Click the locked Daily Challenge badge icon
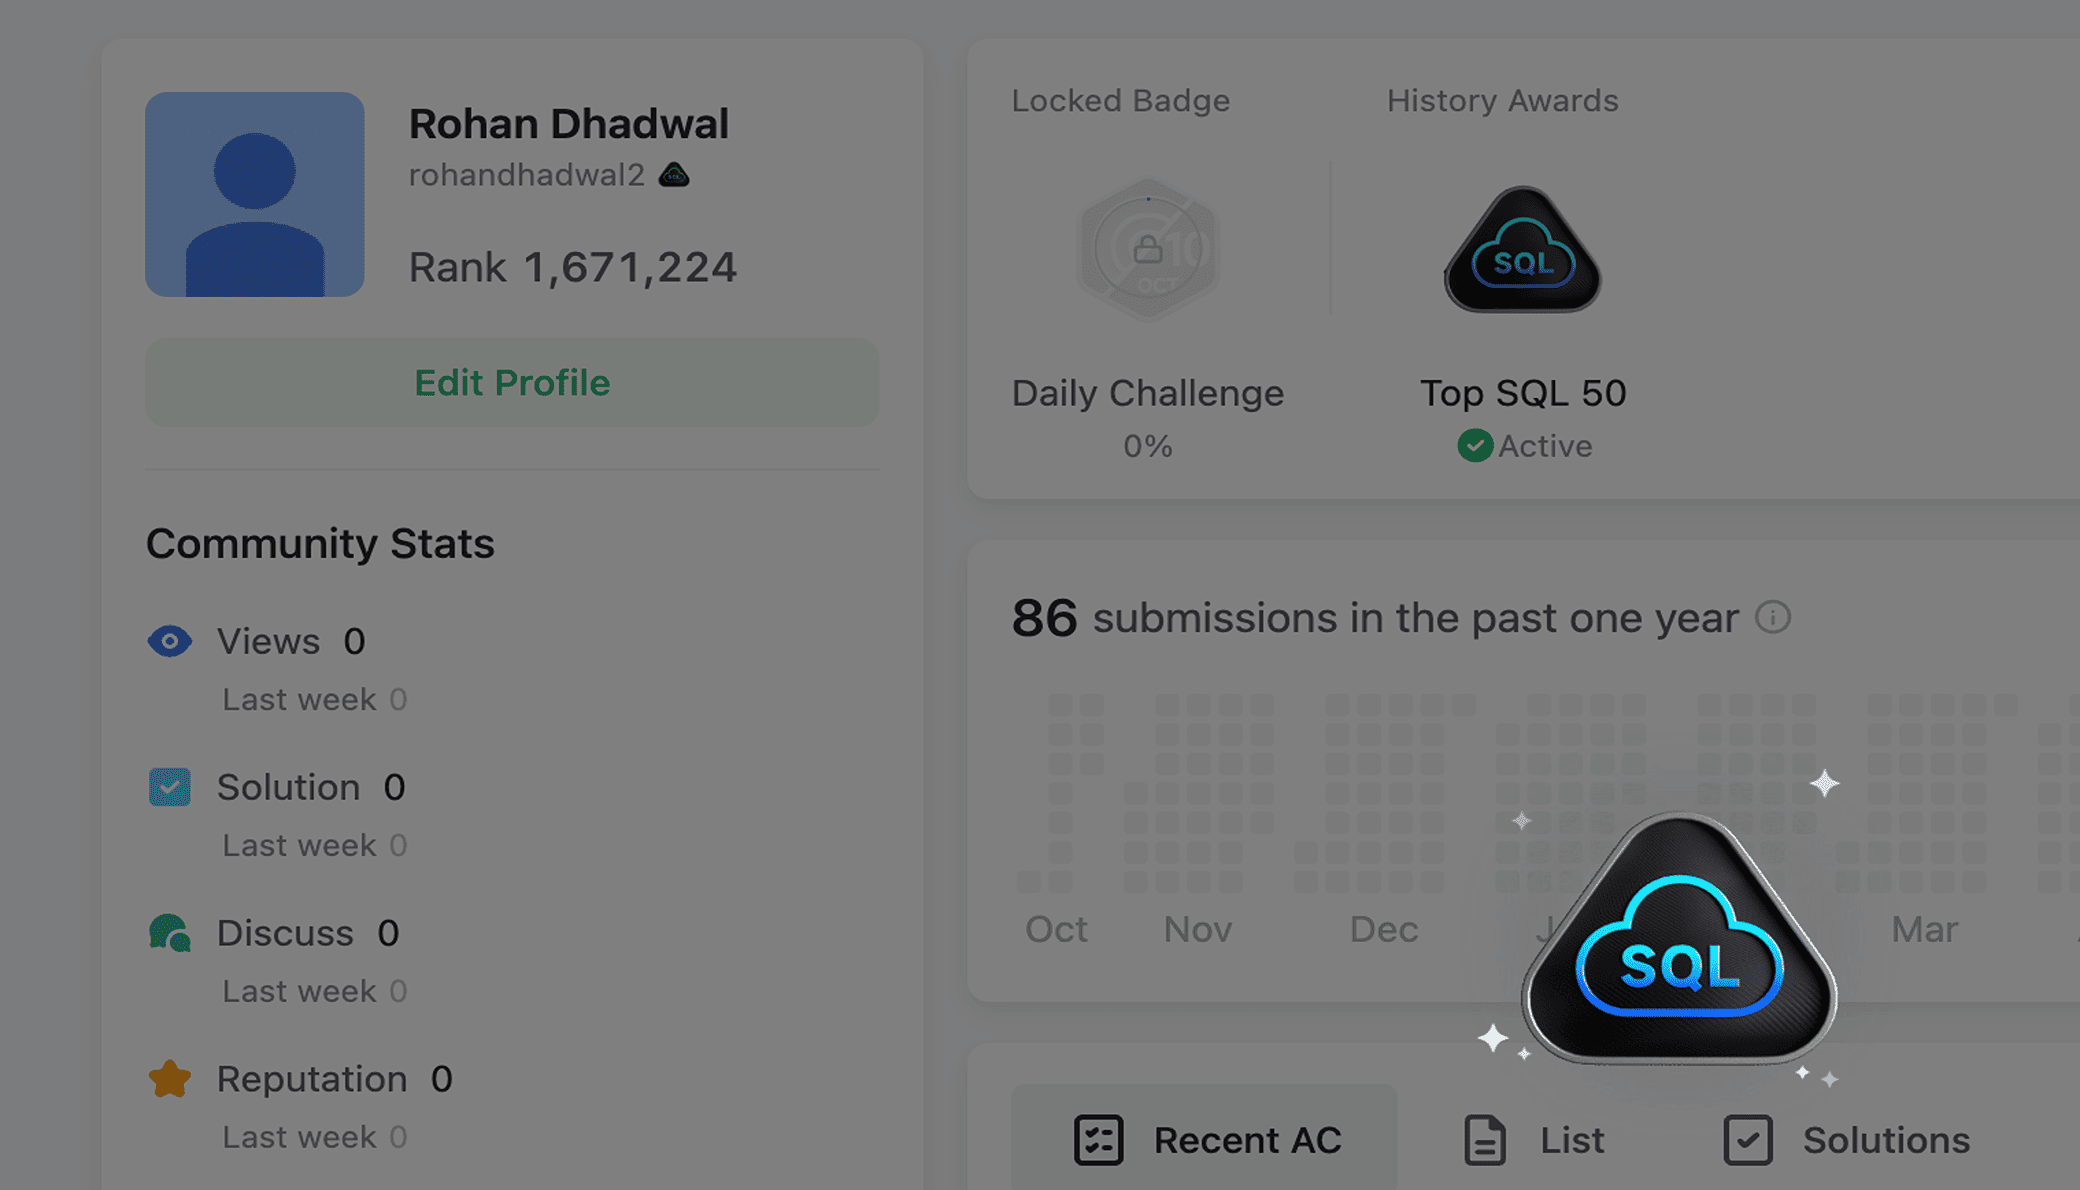 click(1148, 249)
